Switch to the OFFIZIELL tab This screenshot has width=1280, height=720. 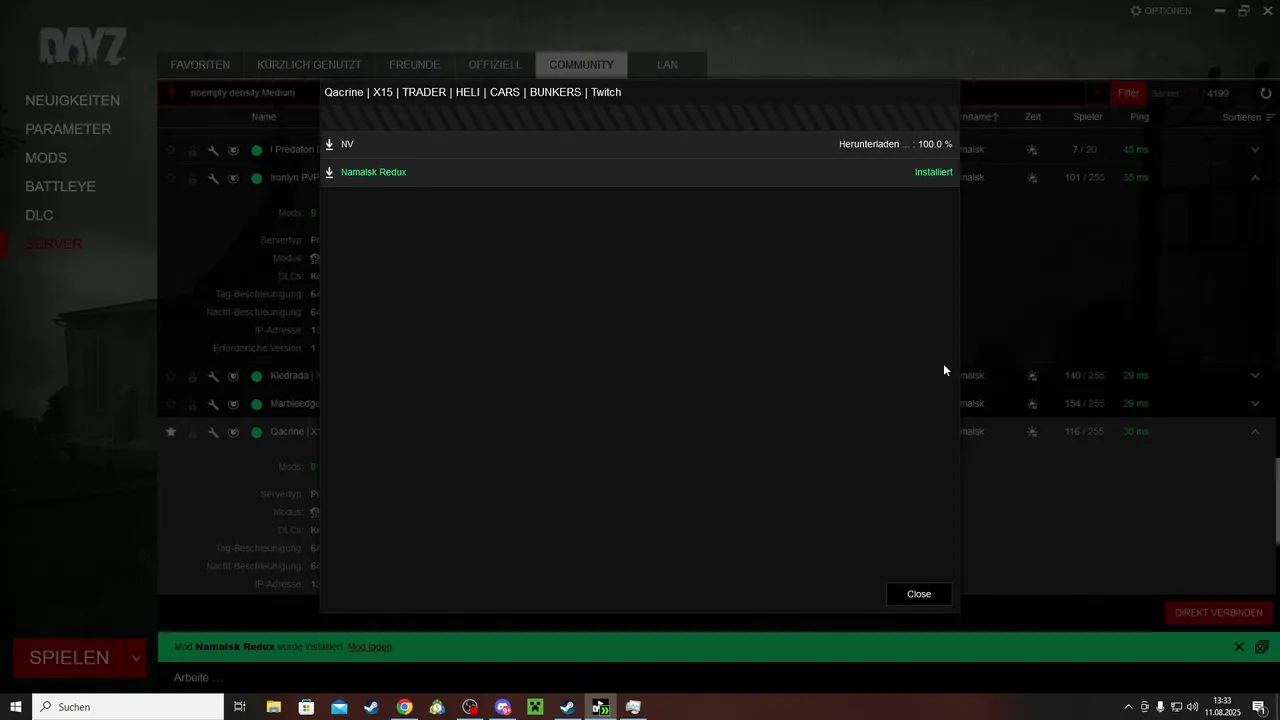click(x=495, y=65)
